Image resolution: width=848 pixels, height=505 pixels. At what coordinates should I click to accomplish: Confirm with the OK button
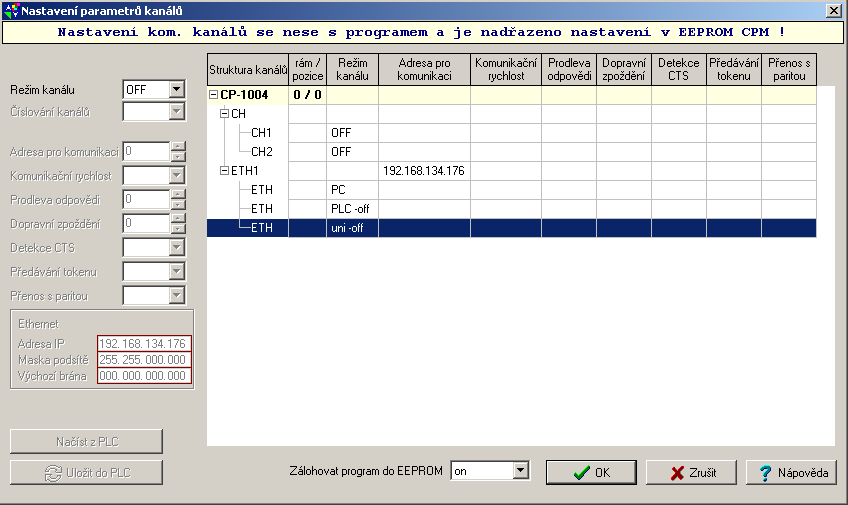591,473
